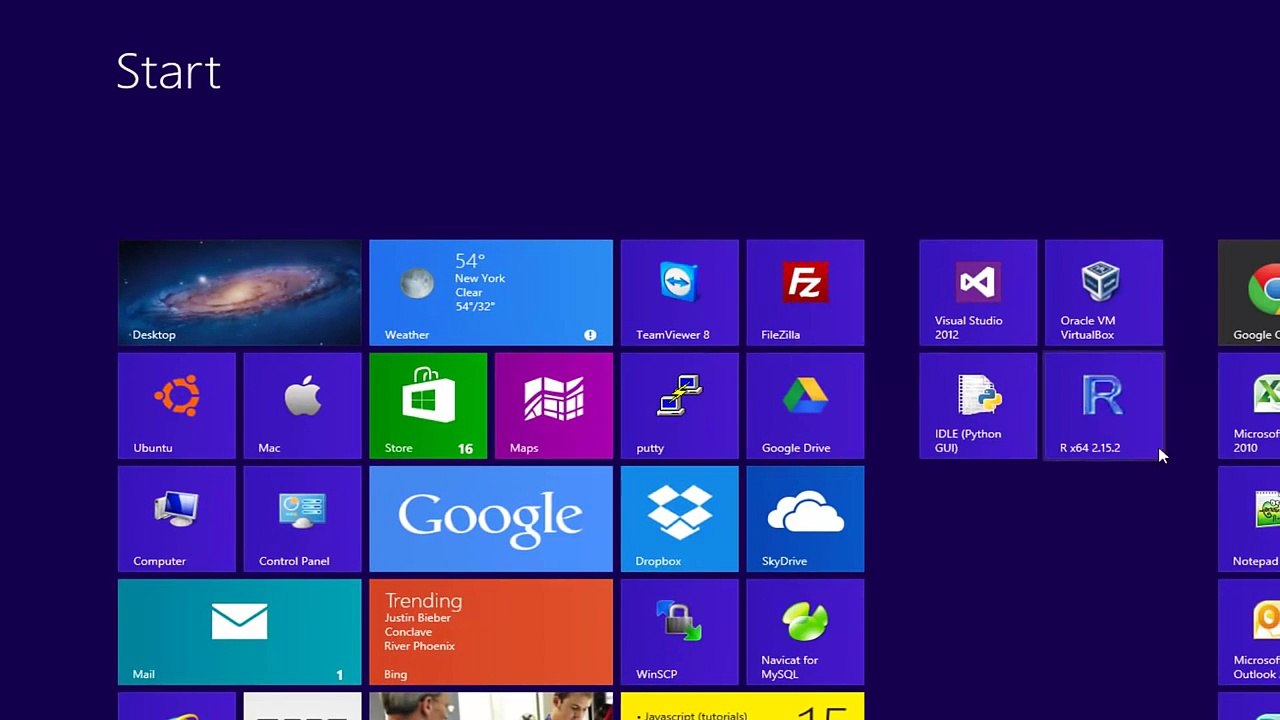
Task: Click the Mail unread count "1"
Action: 340,675
